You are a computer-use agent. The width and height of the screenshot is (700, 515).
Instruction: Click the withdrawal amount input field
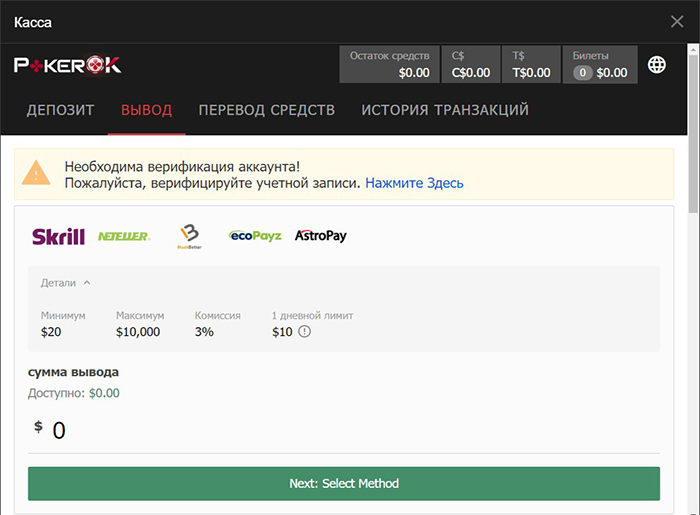pyautogui.click(x=344, y=431)
